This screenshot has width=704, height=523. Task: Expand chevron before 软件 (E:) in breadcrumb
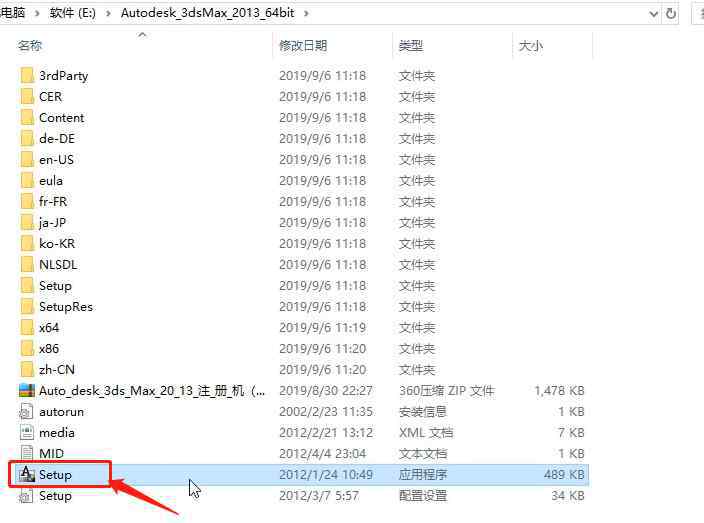click(37, 13)
